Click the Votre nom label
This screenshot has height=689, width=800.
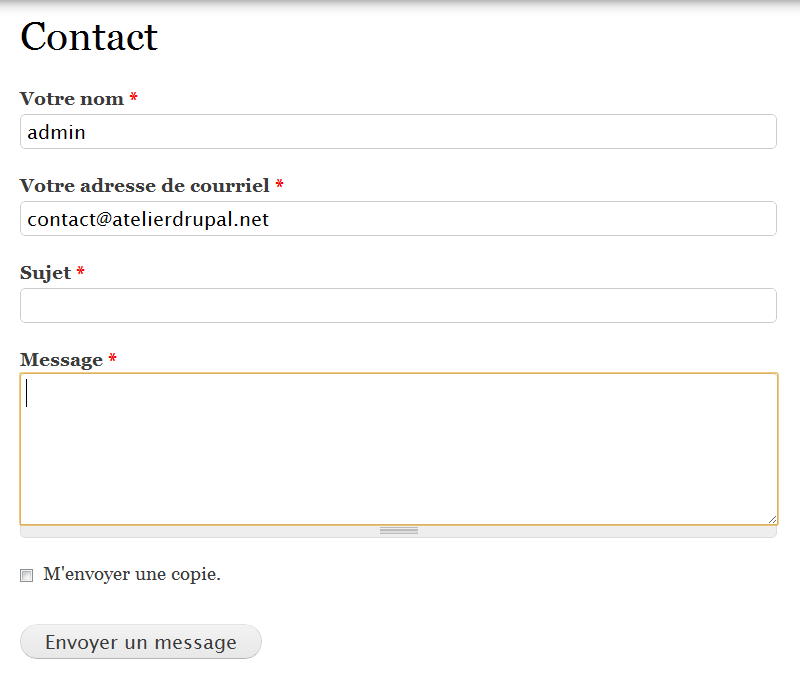(72, 99)
